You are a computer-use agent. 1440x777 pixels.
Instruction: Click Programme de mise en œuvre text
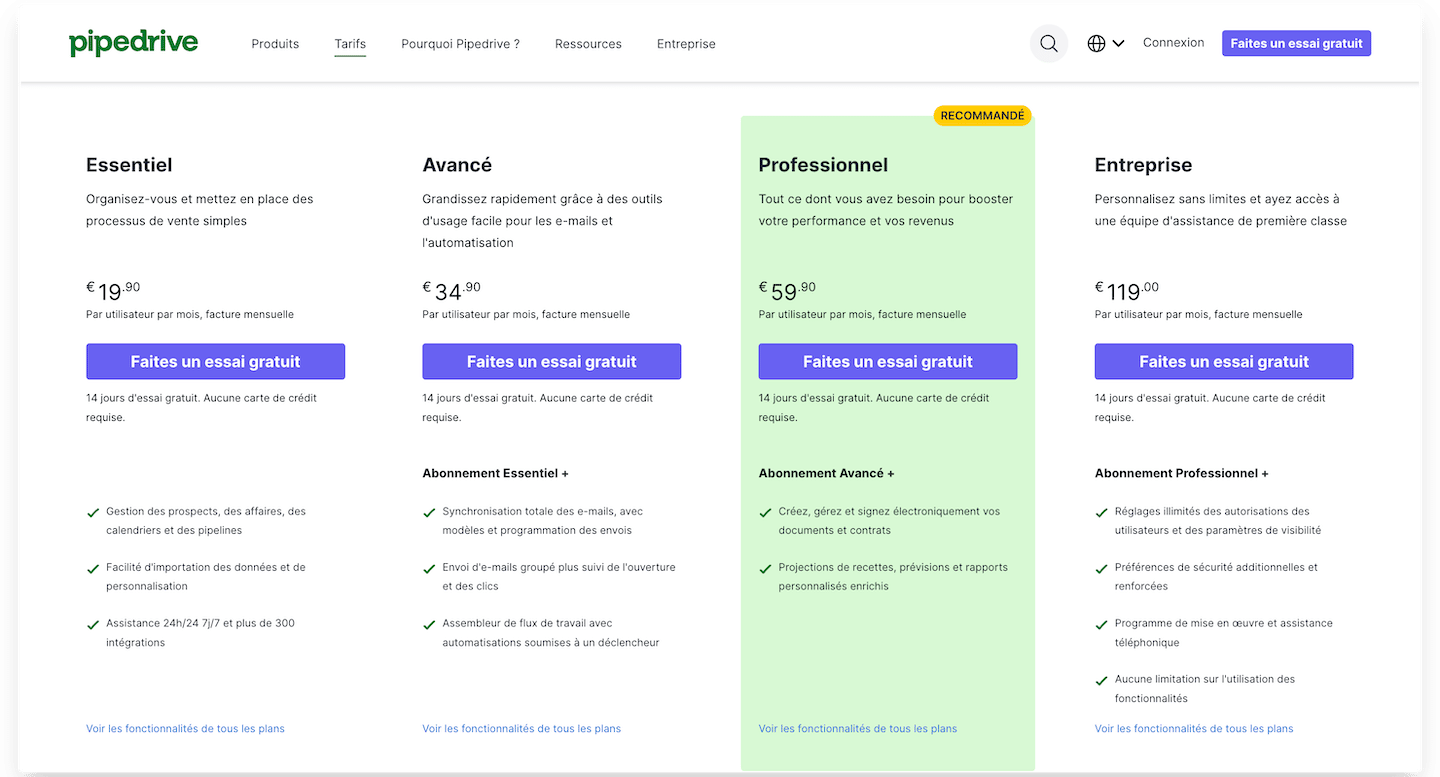point(1223,633)
